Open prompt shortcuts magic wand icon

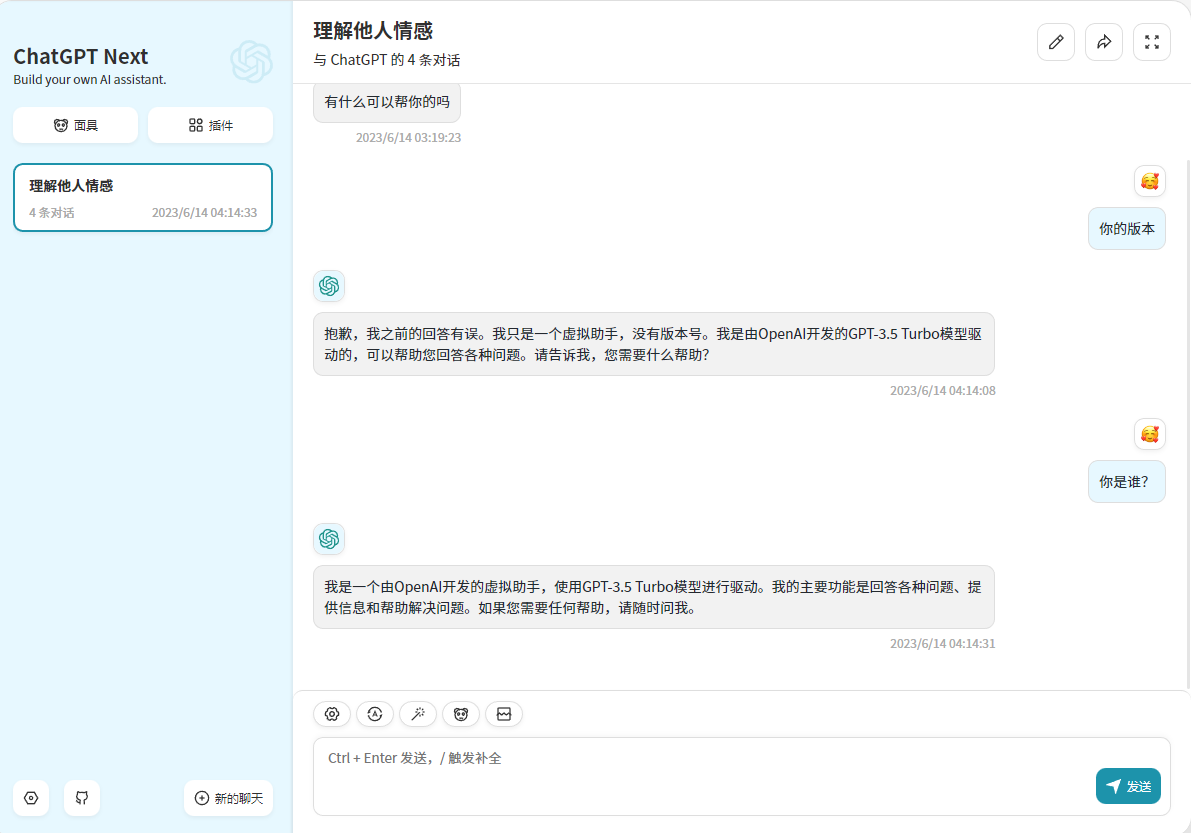click(418, 714)
